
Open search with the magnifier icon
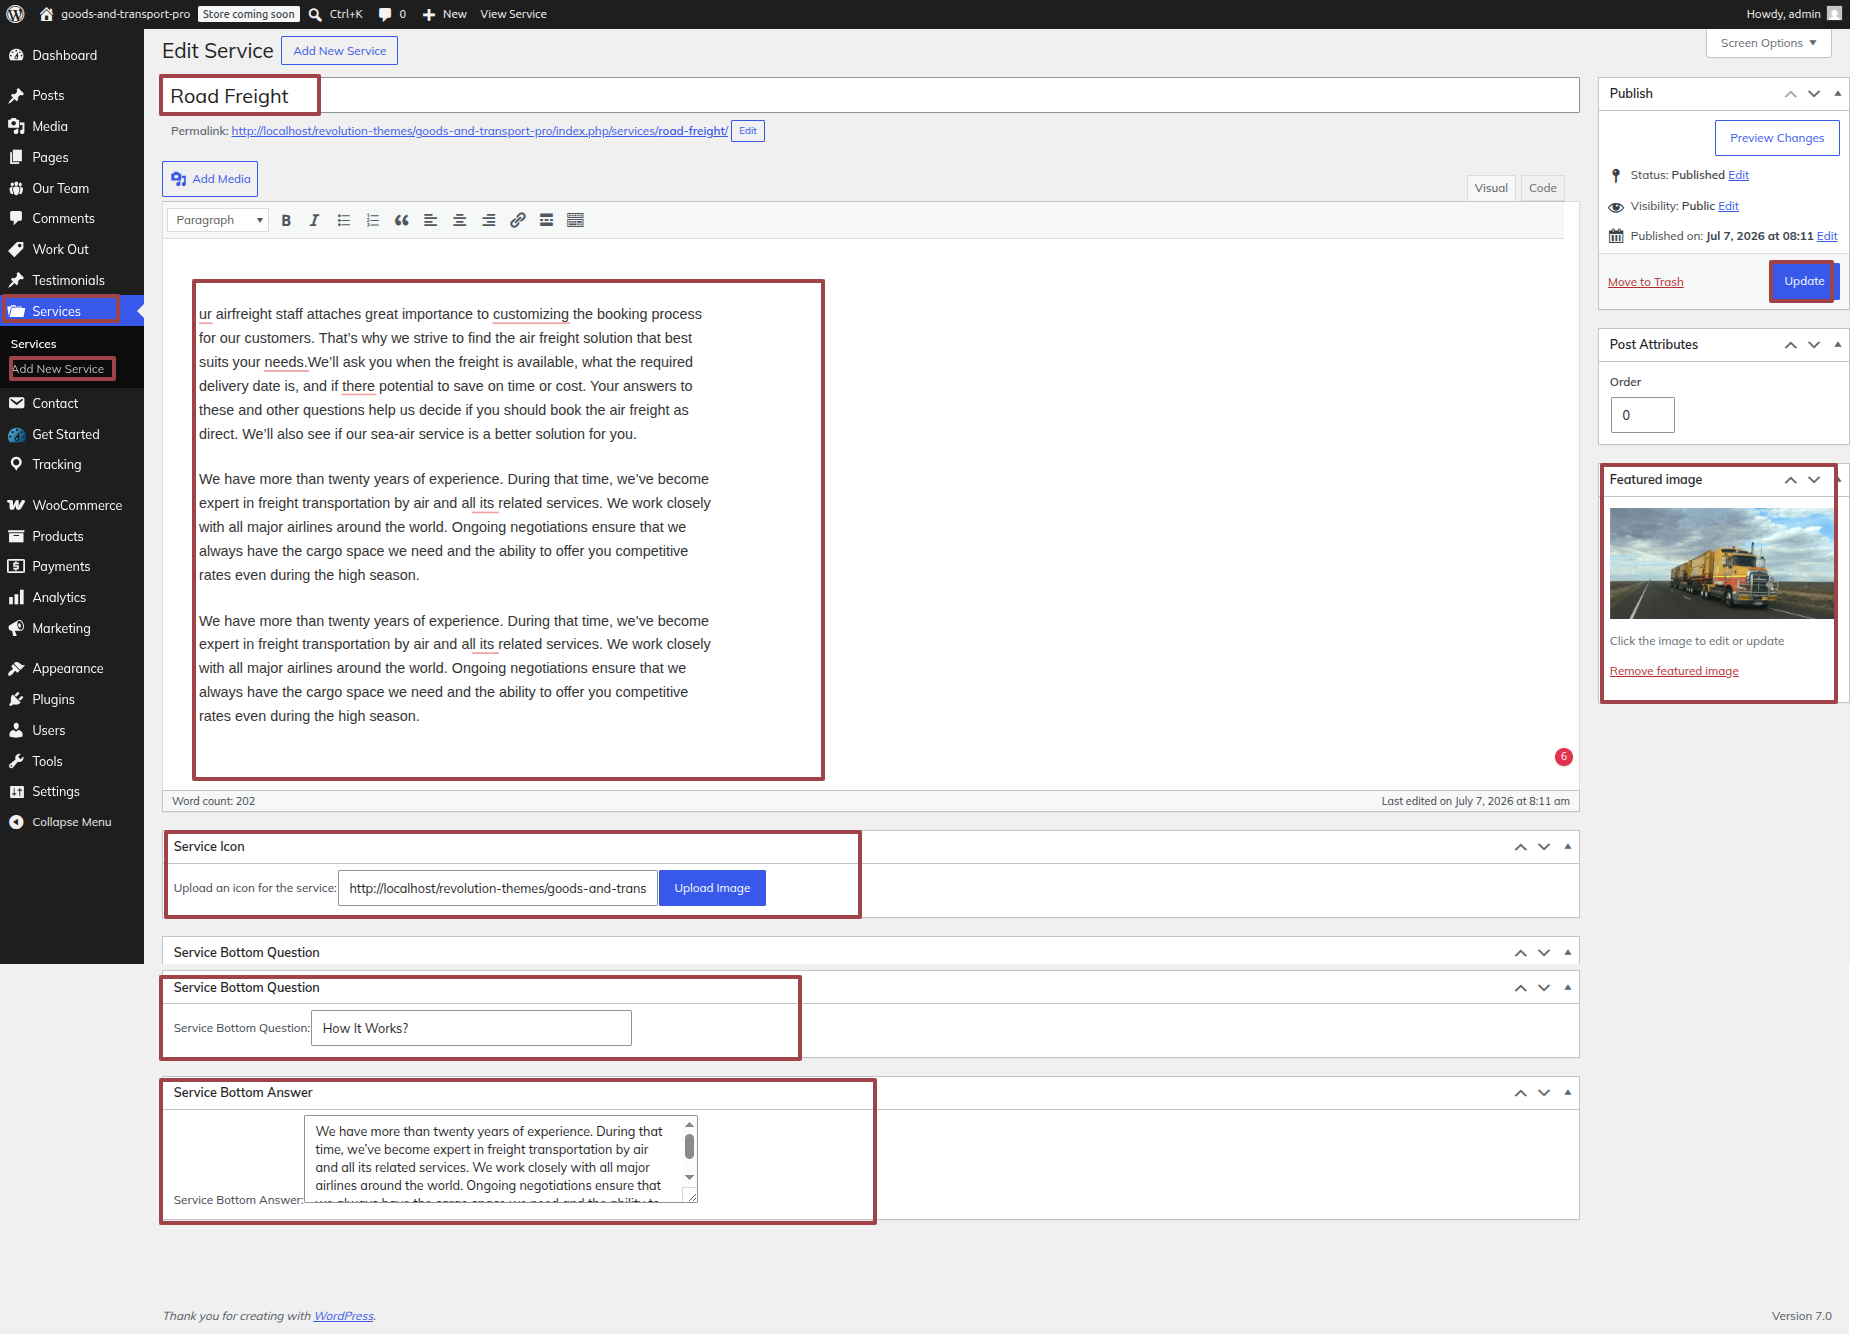tap(315, 14)
